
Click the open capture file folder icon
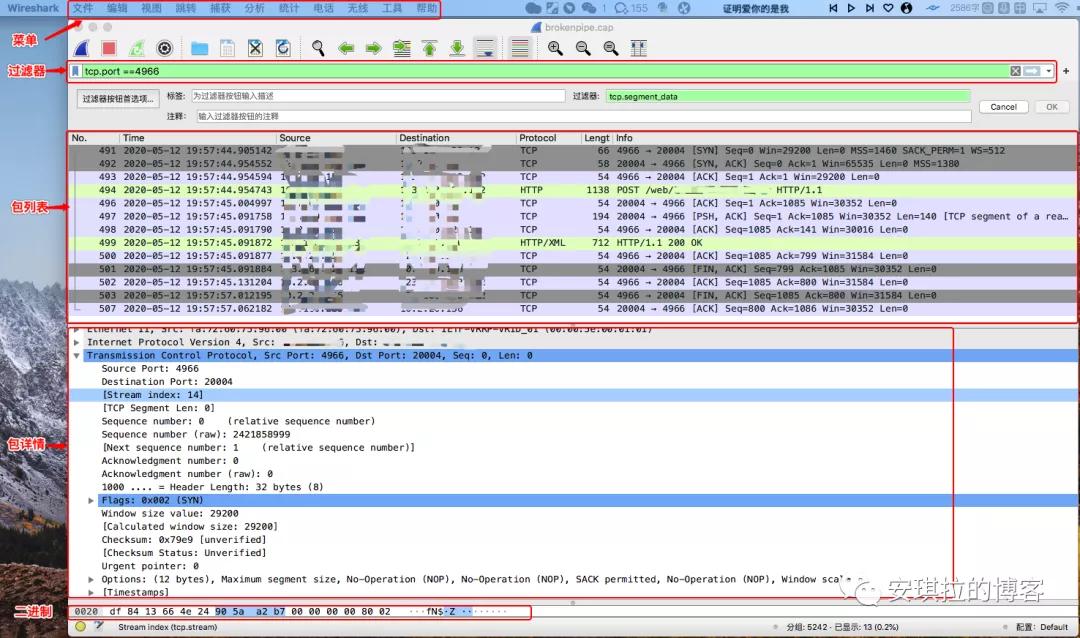[199, 48]
